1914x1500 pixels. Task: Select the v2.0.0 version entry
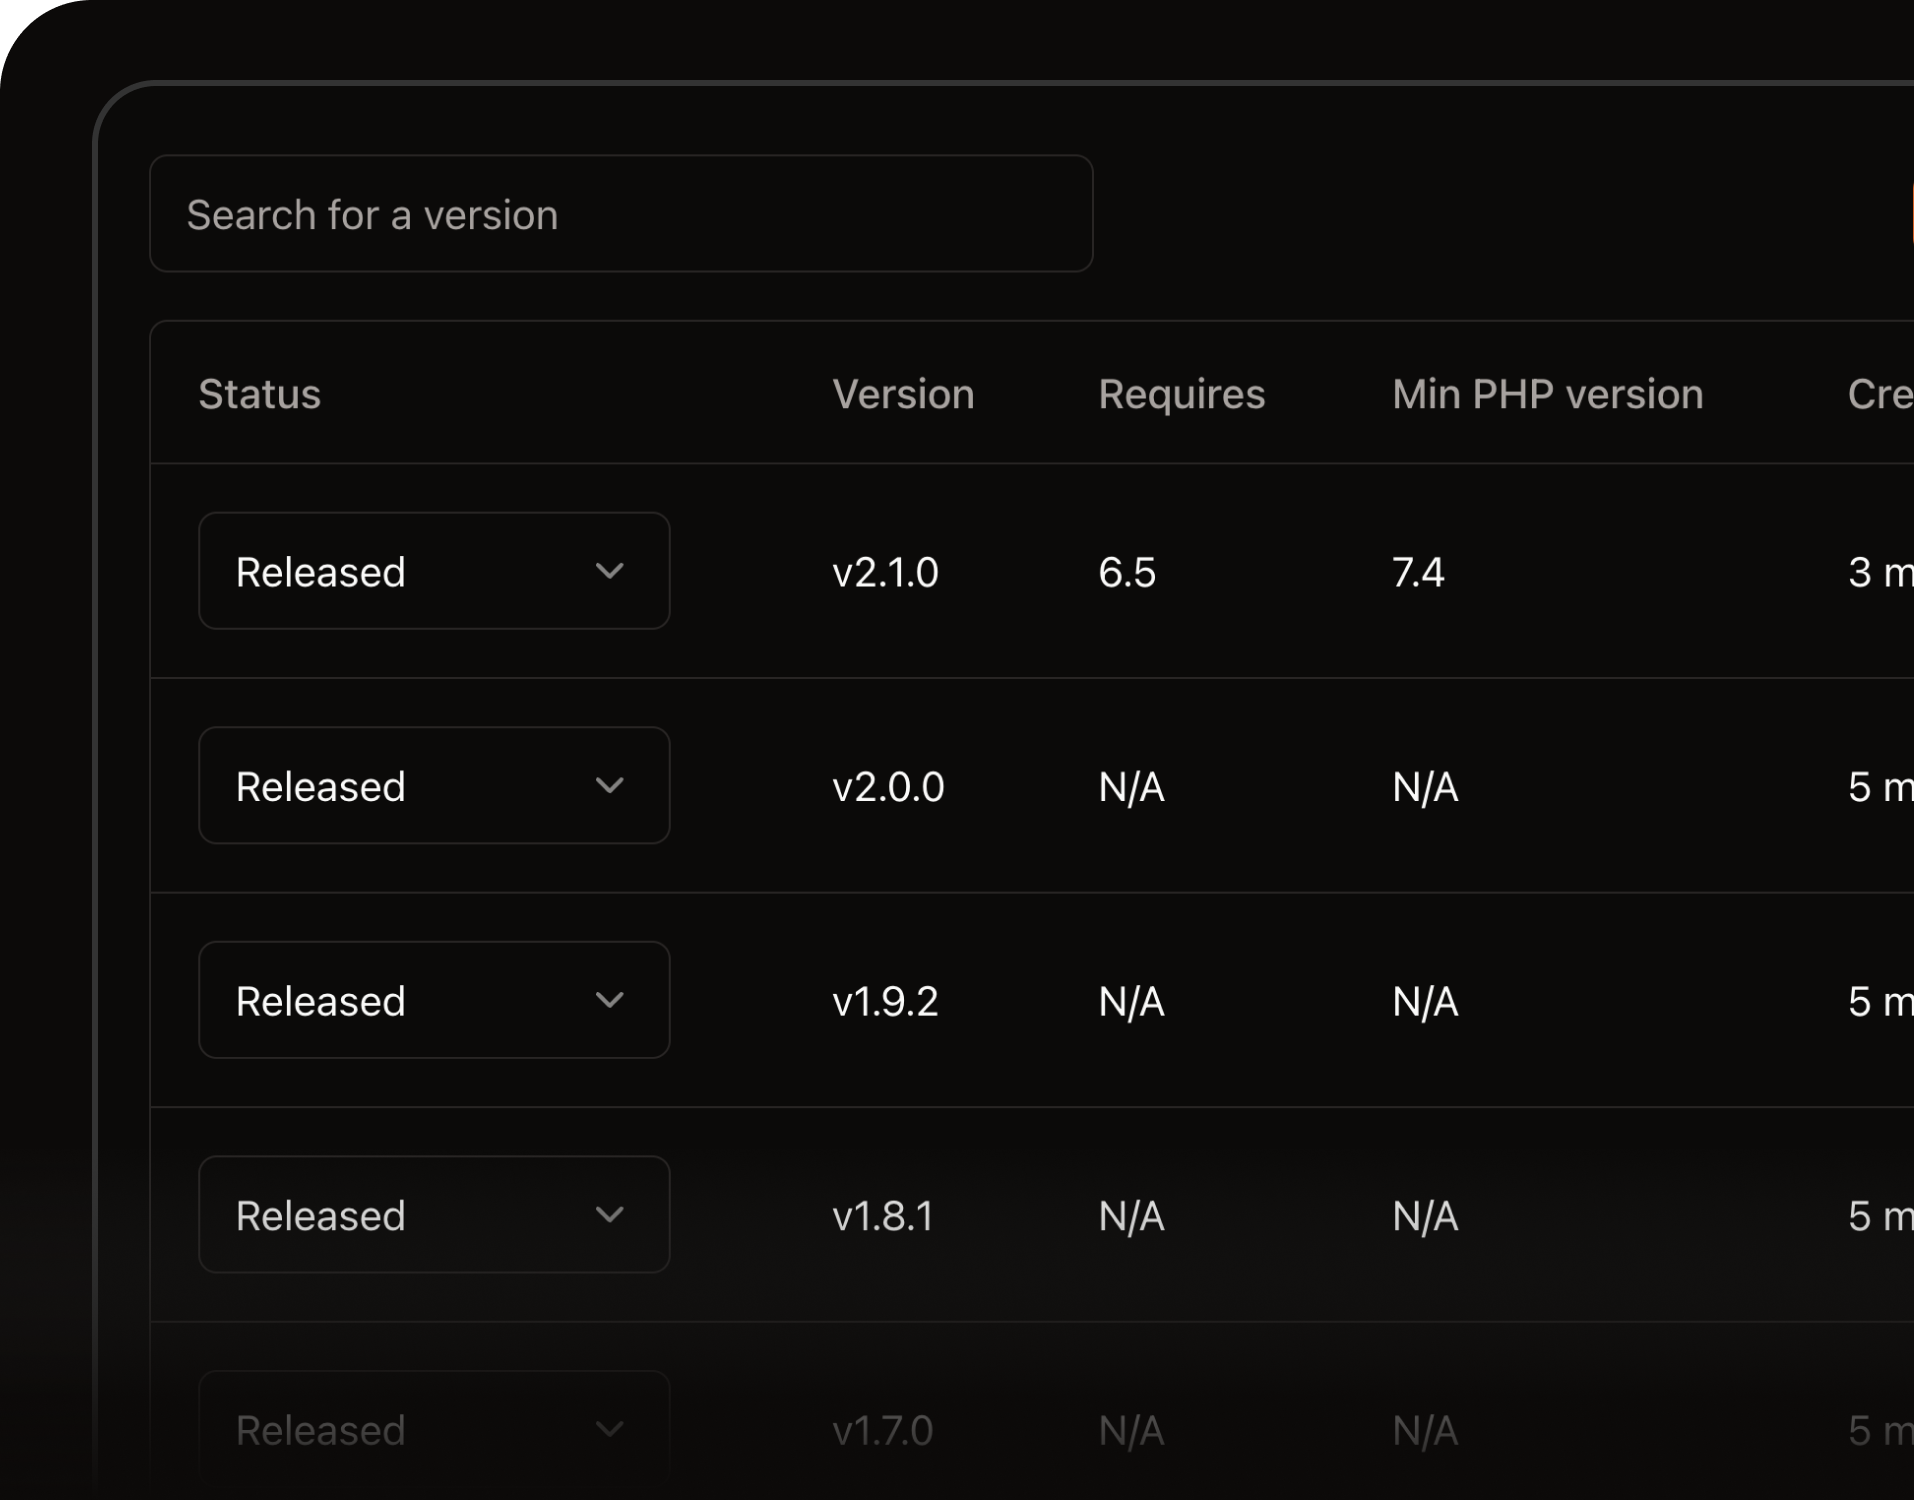[889, 786]
